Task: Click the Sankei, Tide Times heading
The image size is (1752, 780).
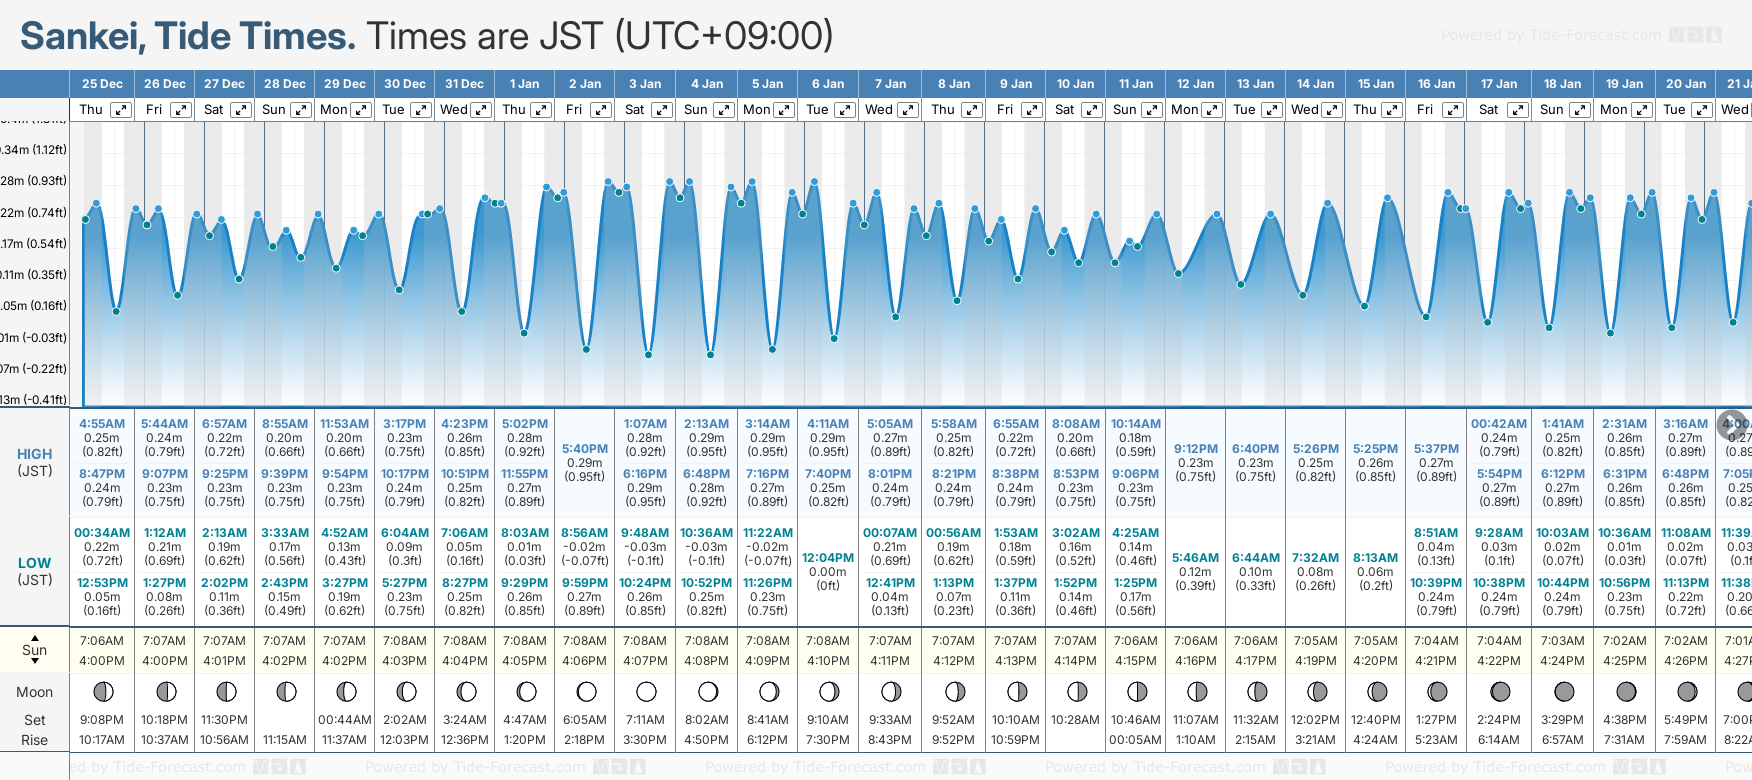Action: click(x=188, y=37)
